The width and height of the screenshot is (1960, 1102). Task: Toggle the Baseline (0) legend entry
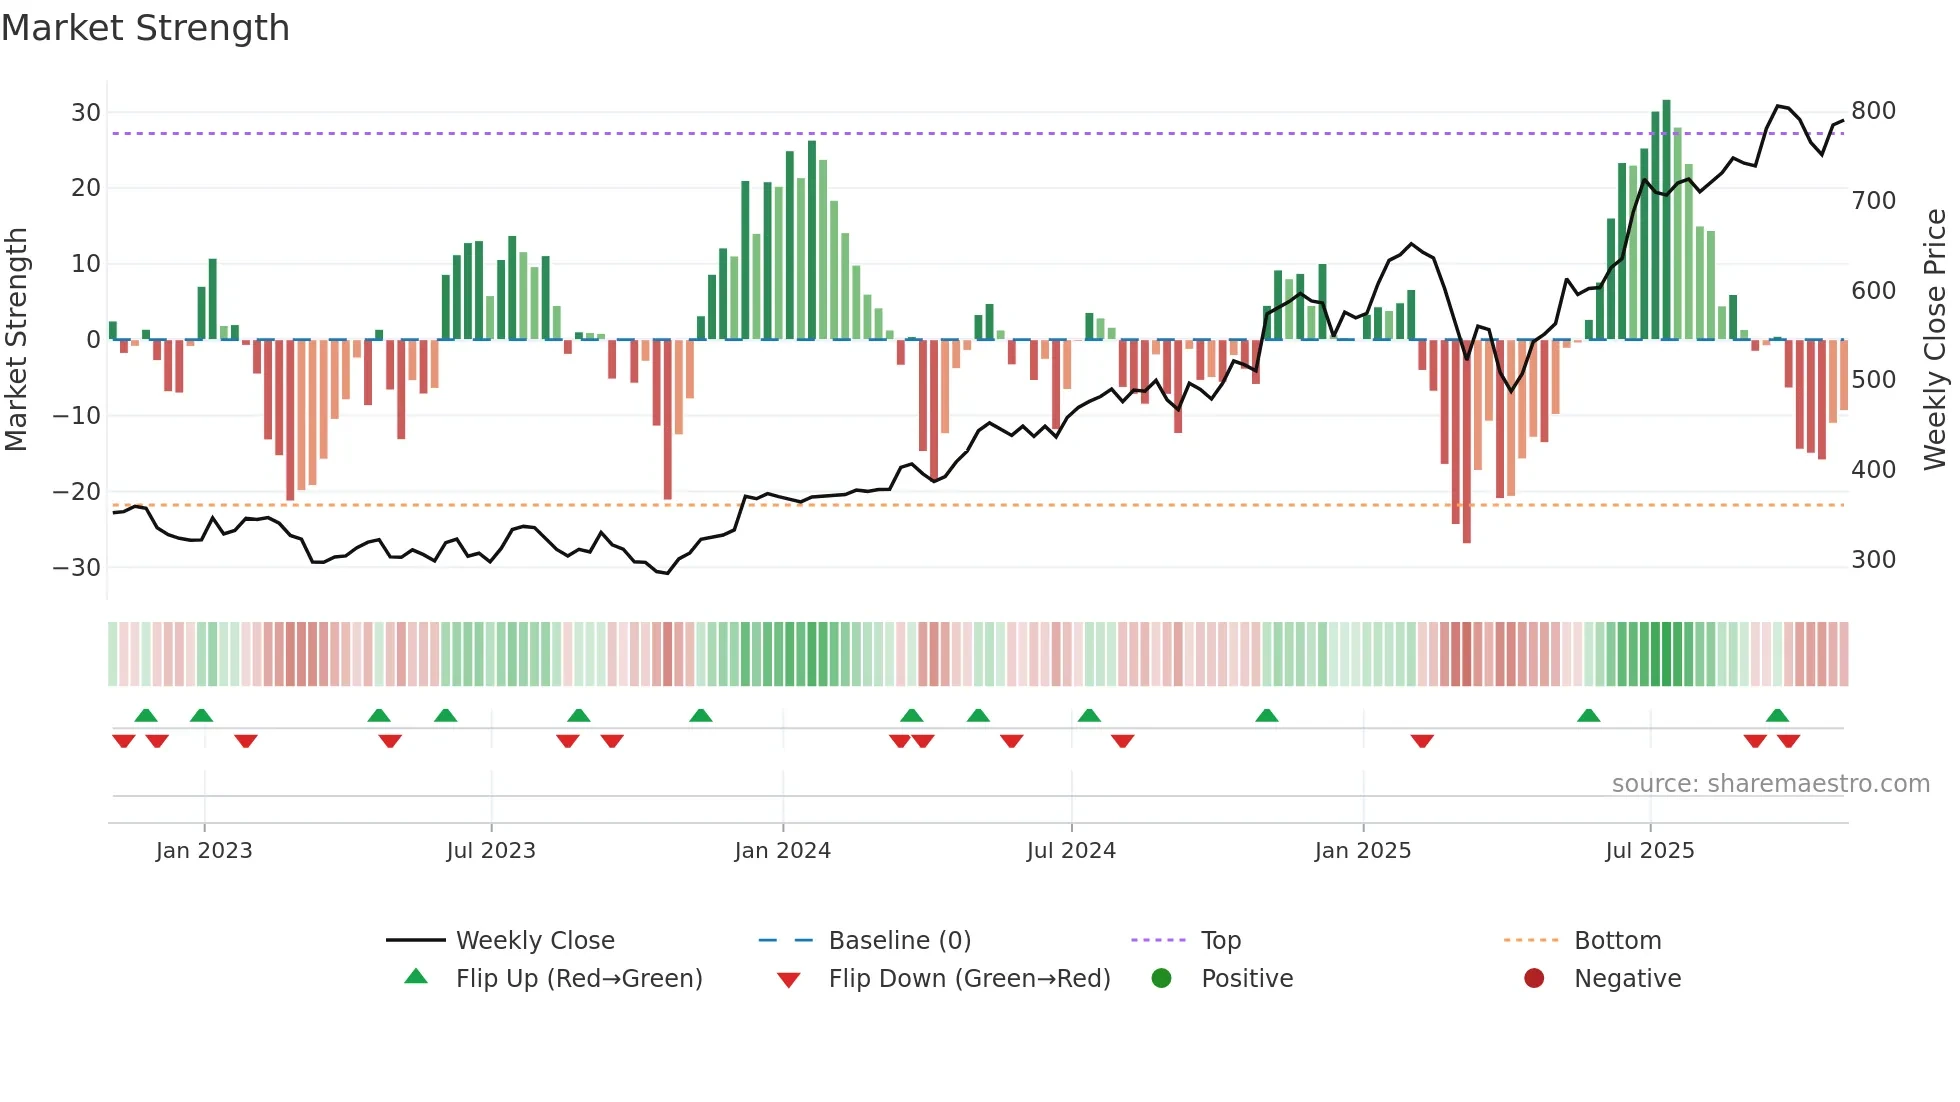[x=899, y=940]
